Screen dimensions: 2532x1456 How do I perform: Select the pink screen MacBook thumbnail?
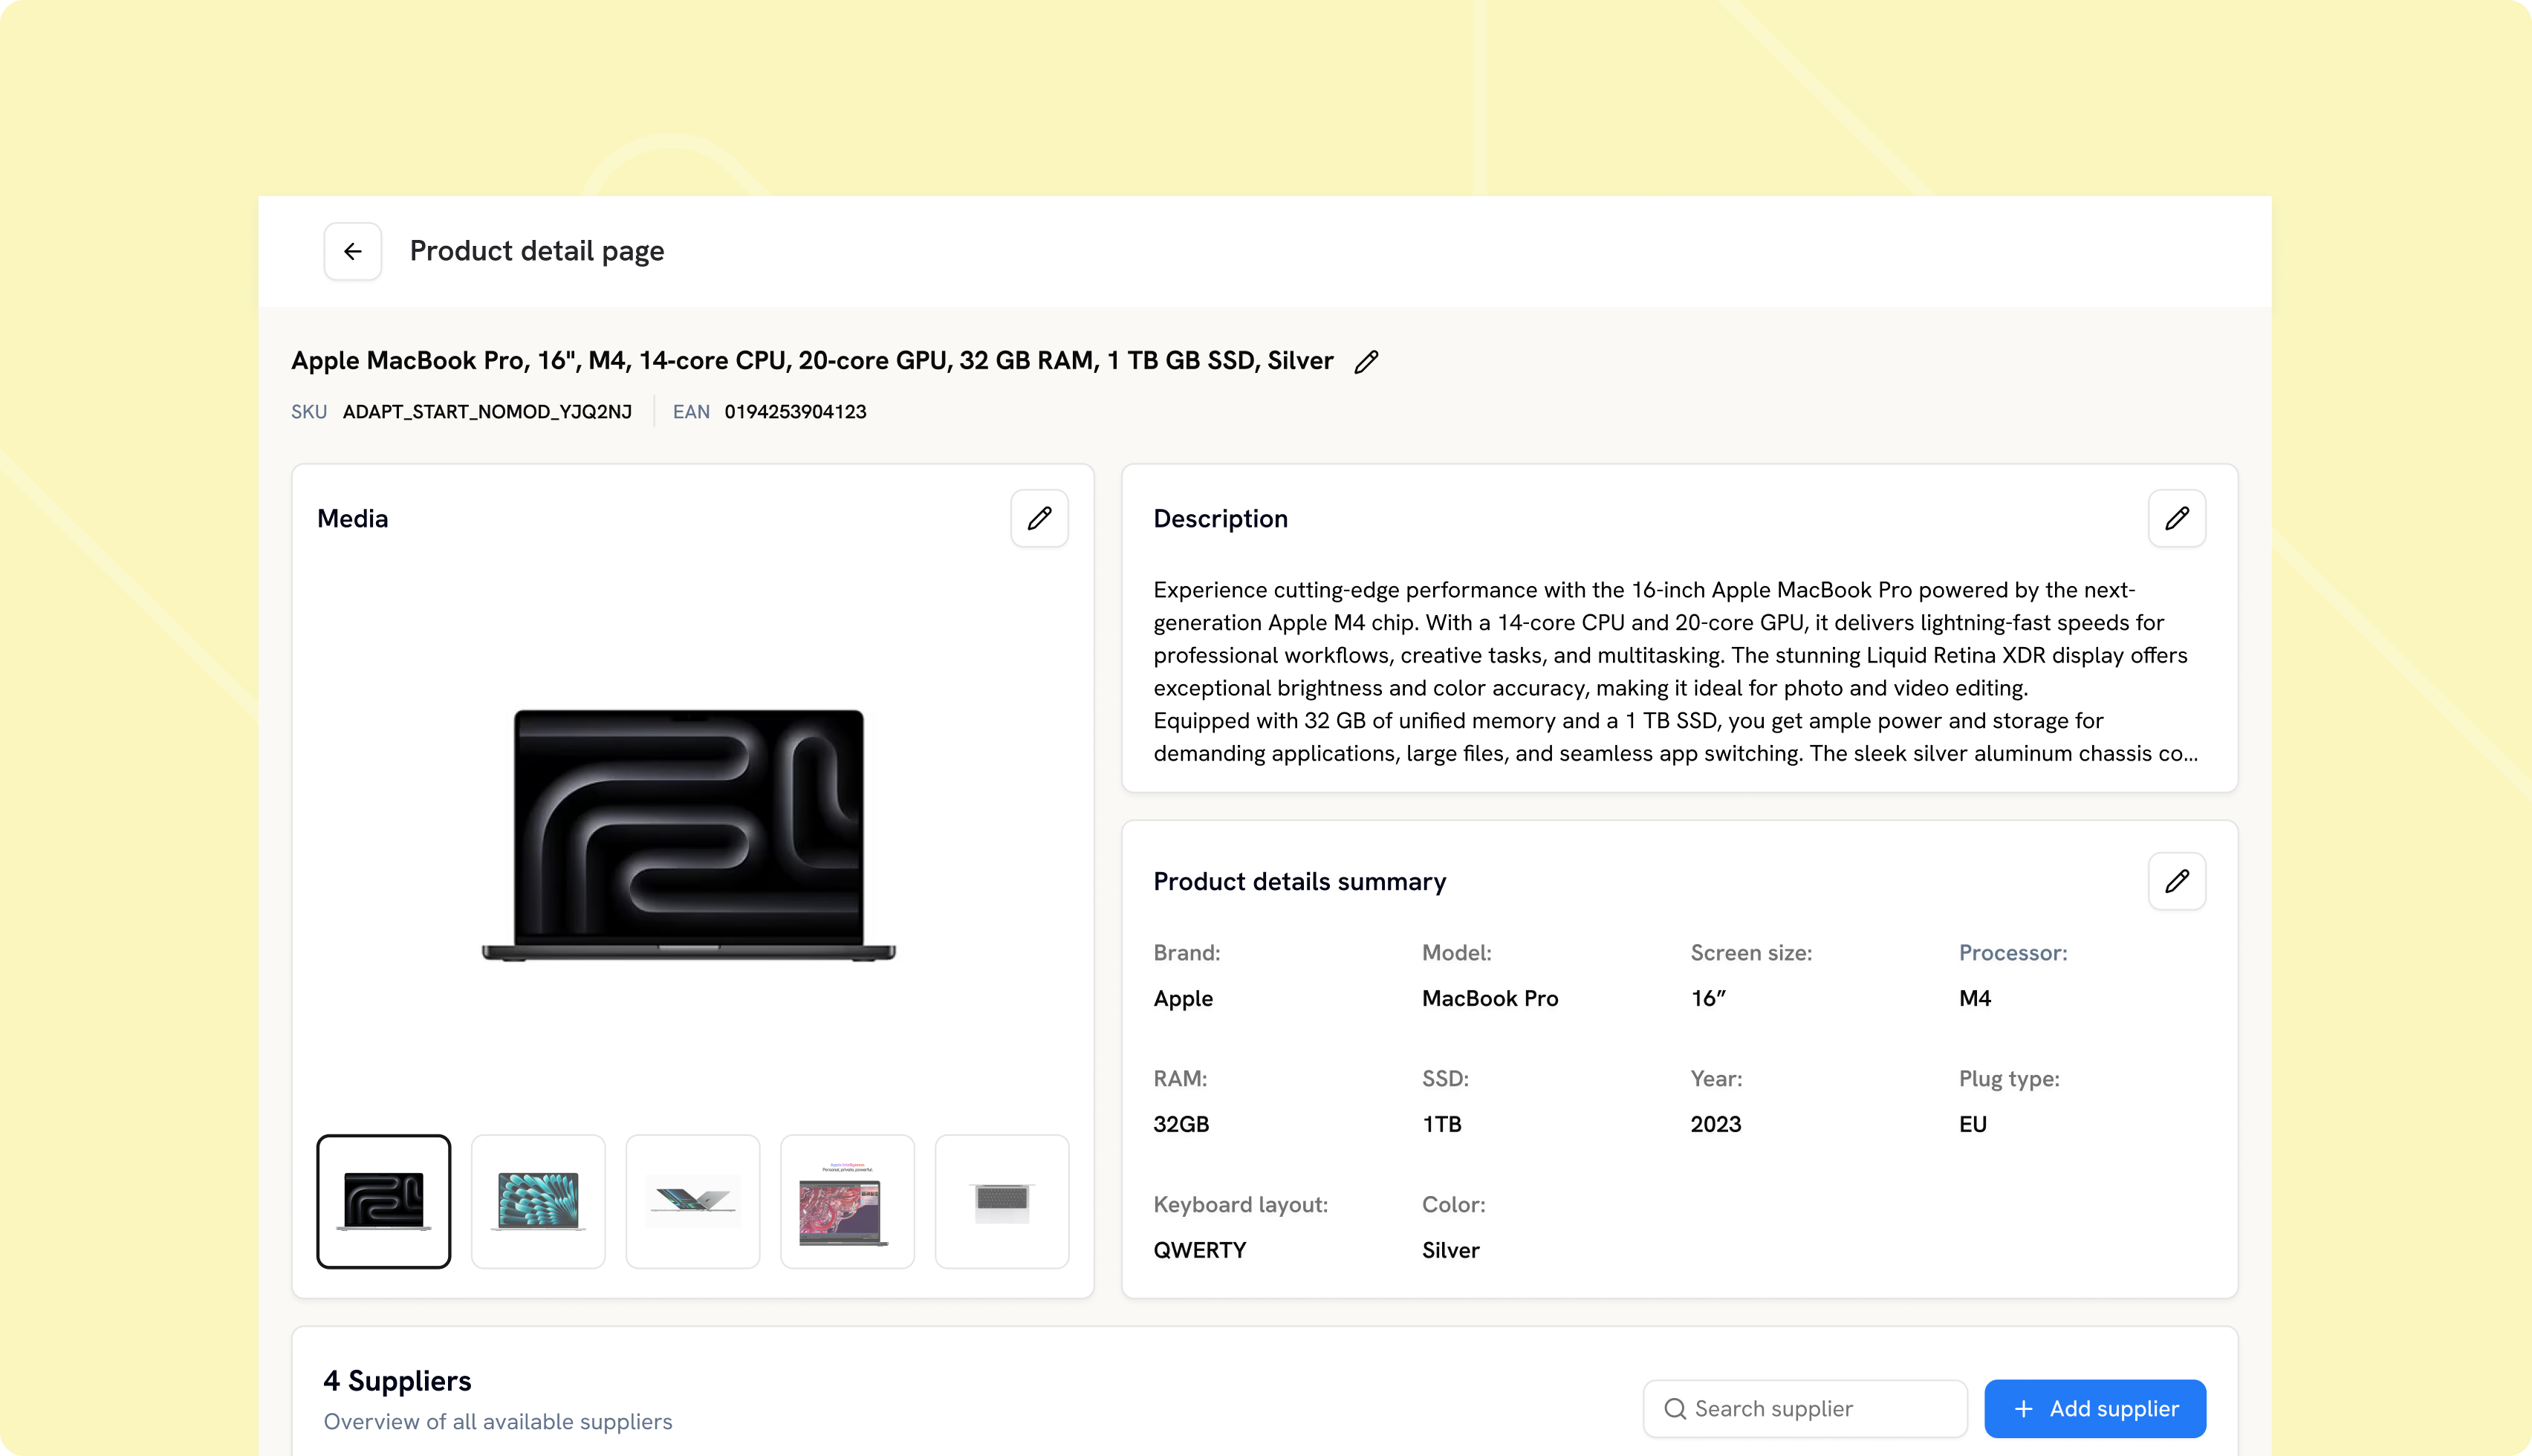[x=847, y=1201]
